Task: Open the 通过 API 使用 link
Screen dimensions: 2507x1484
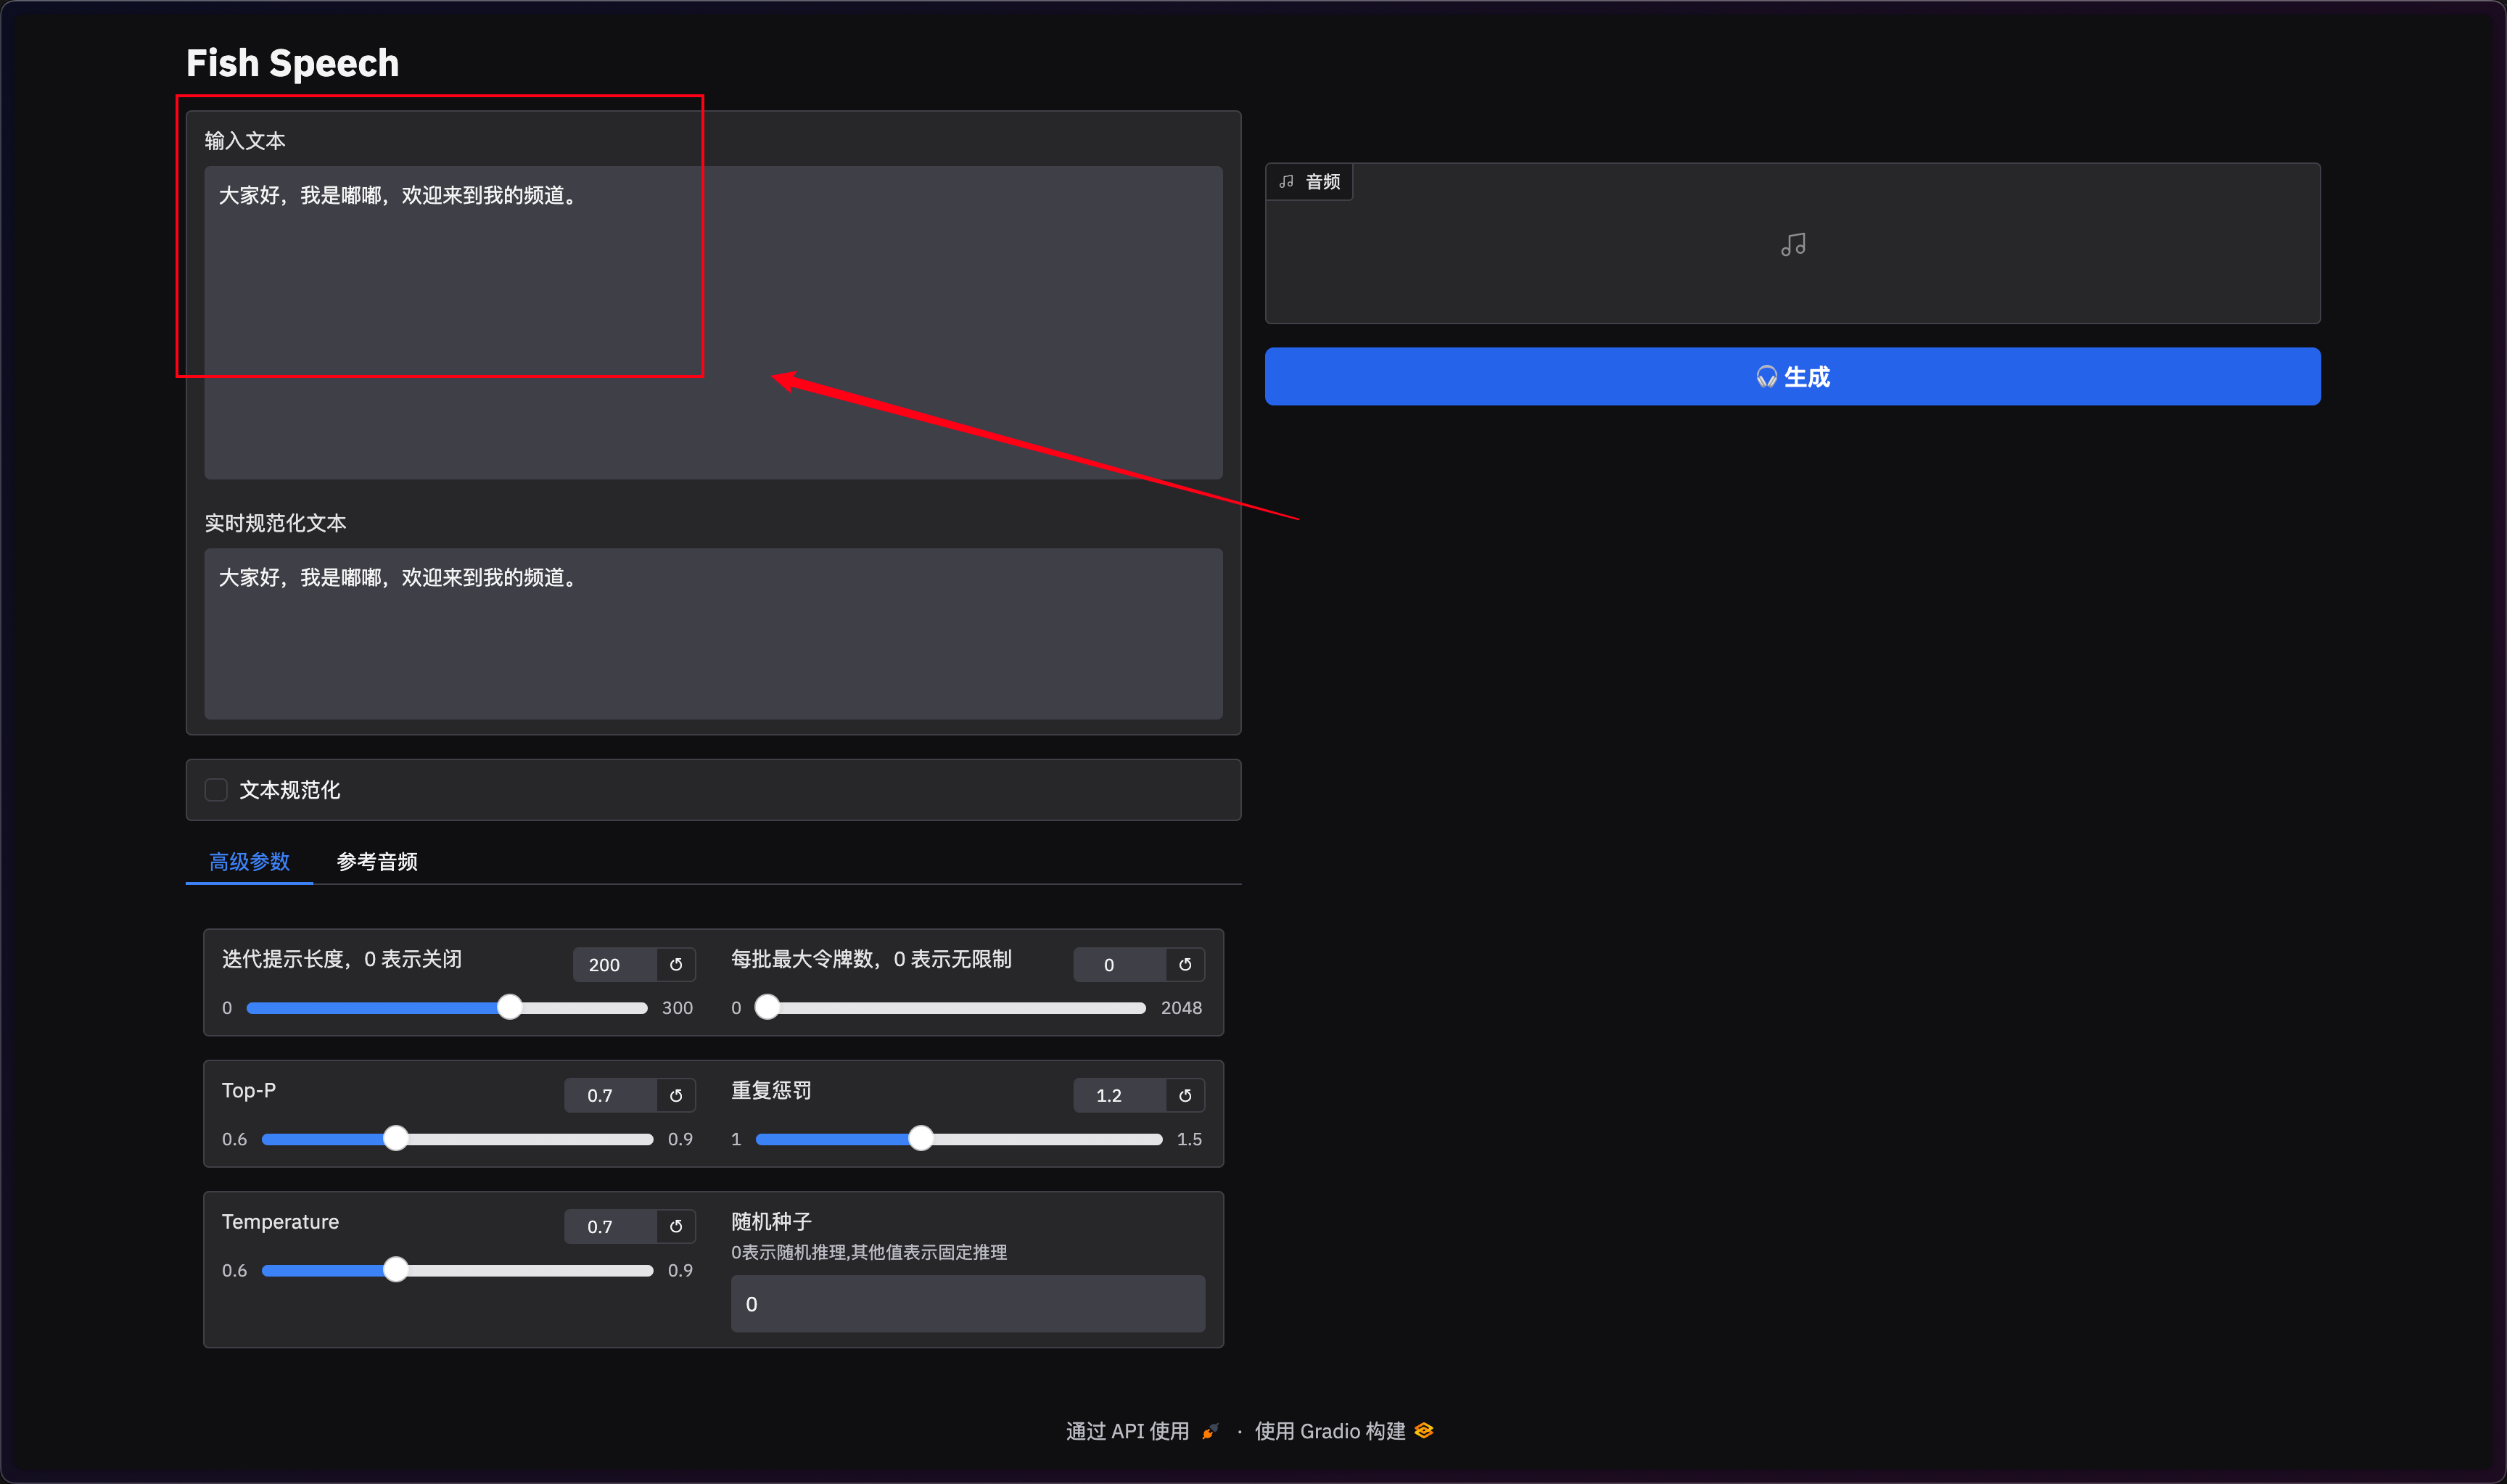Action: pos(1128,1431)
